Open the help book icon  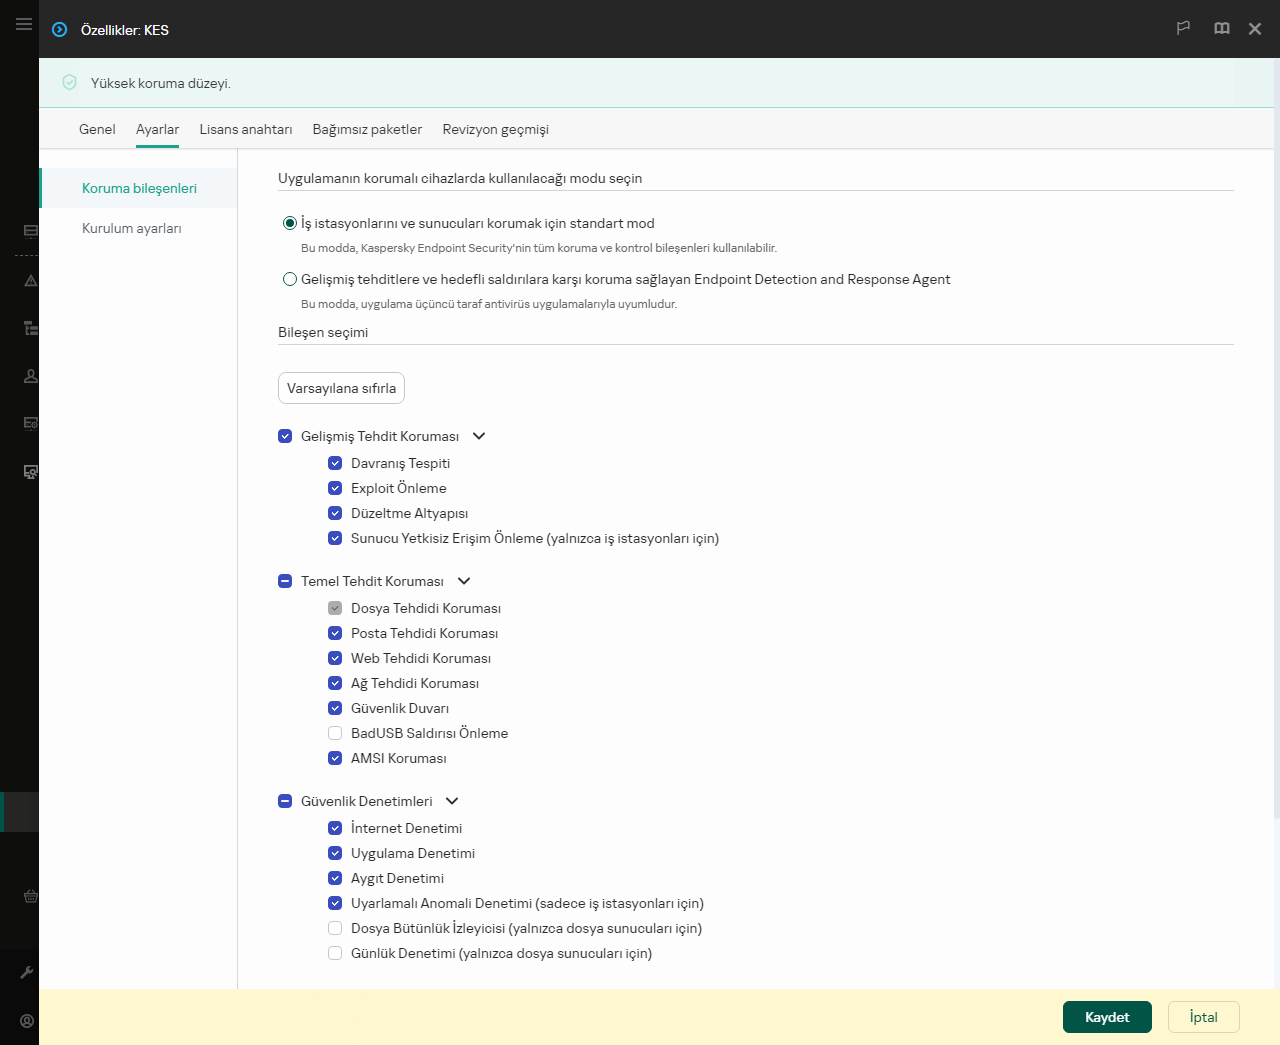pyautogui.click(x=1221, y=29)
